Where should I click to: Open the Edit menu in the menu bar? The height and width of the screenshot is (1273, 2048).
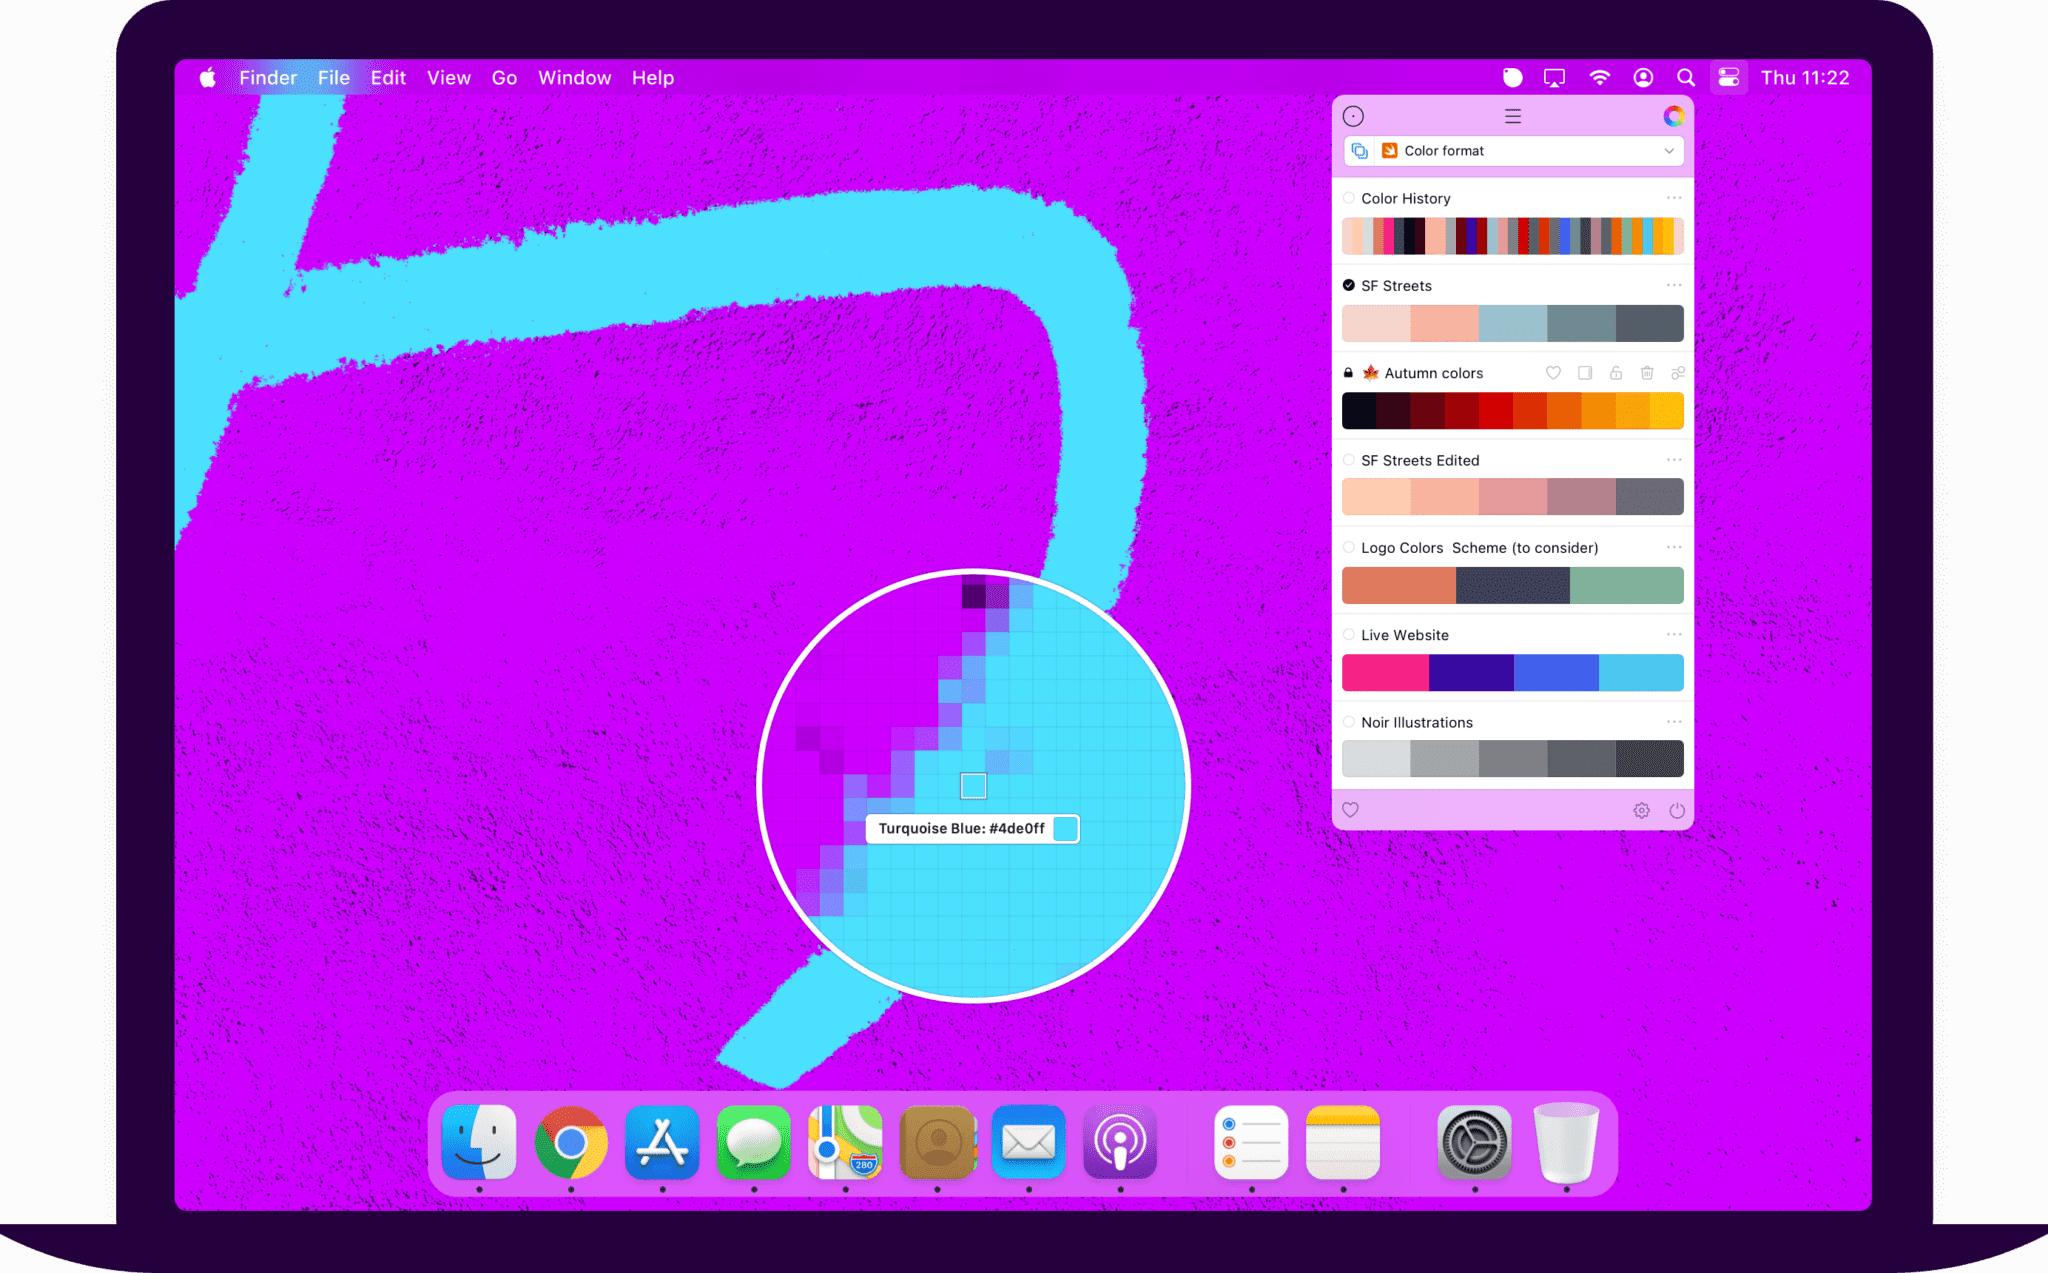(x=388, y=77)
